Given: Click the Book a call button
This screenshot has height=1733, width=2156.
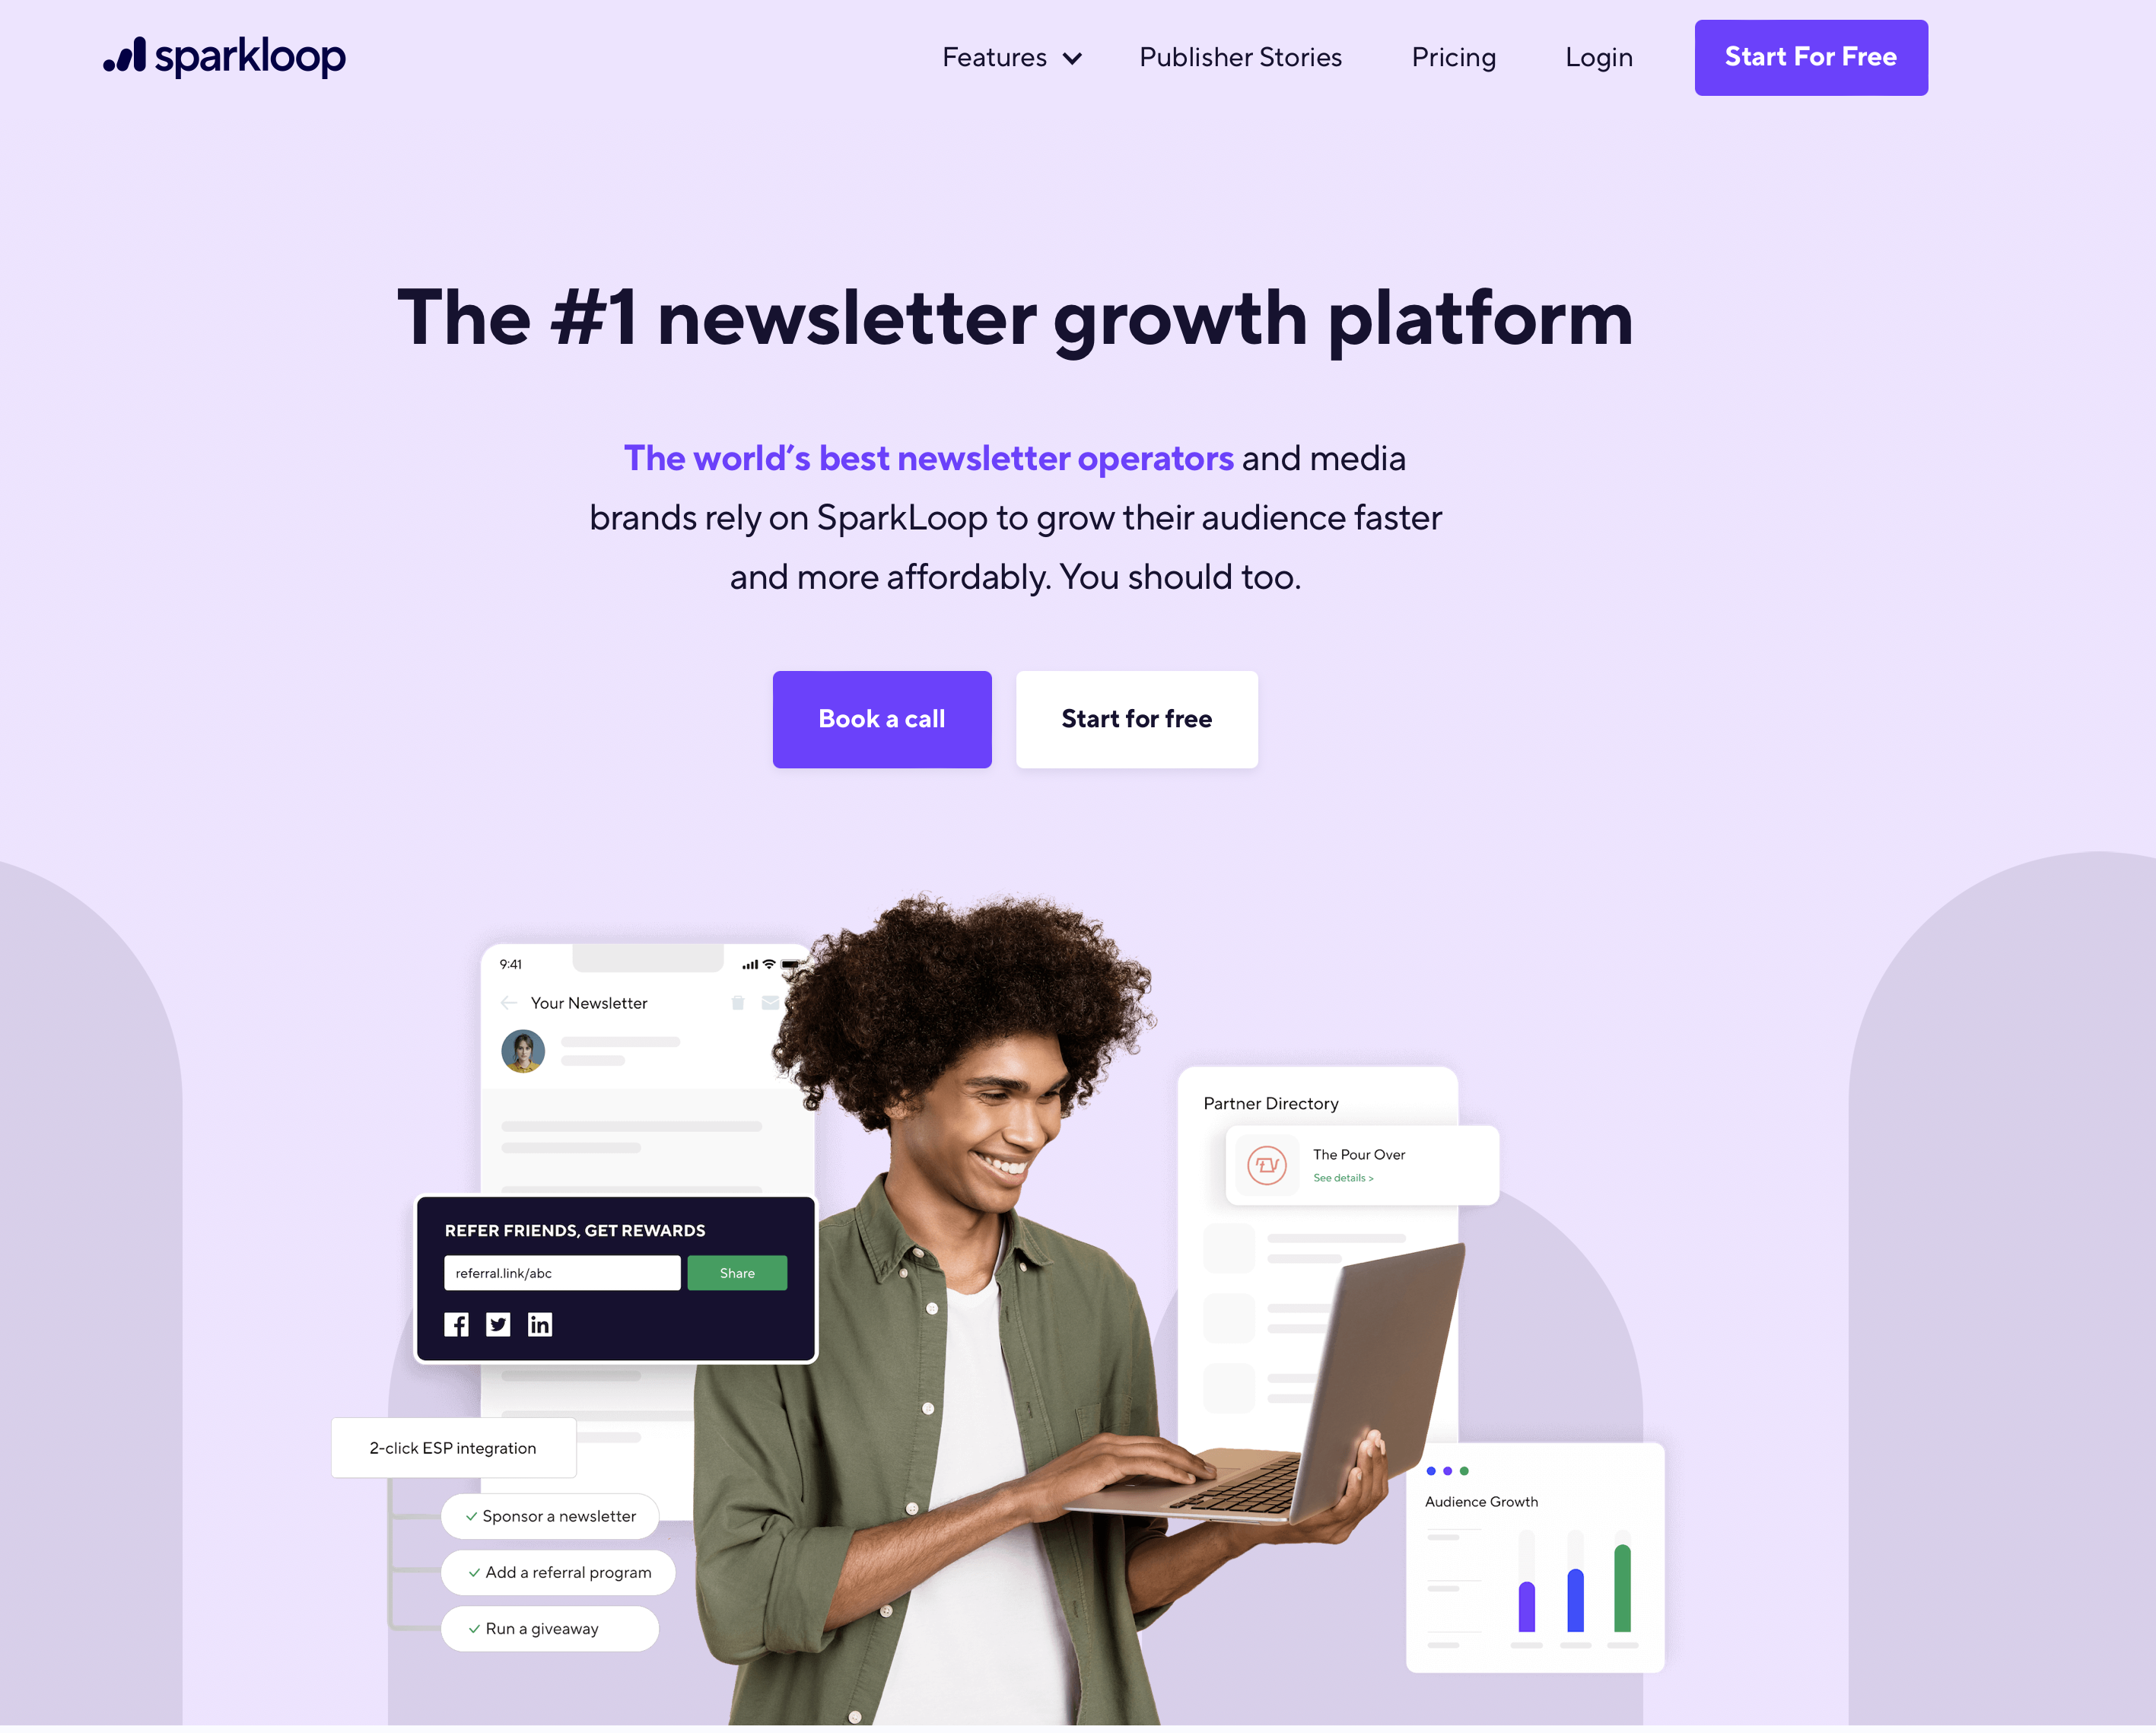Looking at the screenshot, I should pos(881,718).
